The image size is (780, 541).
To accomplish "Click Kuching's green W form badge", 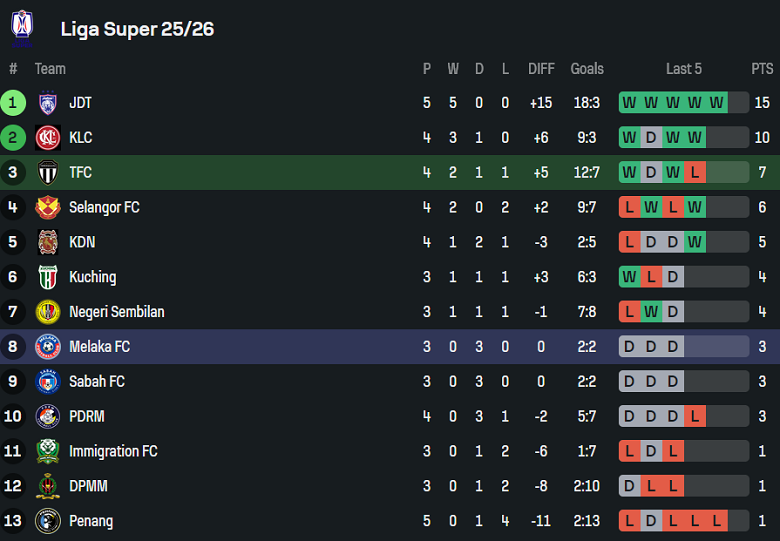I will 629,277.
